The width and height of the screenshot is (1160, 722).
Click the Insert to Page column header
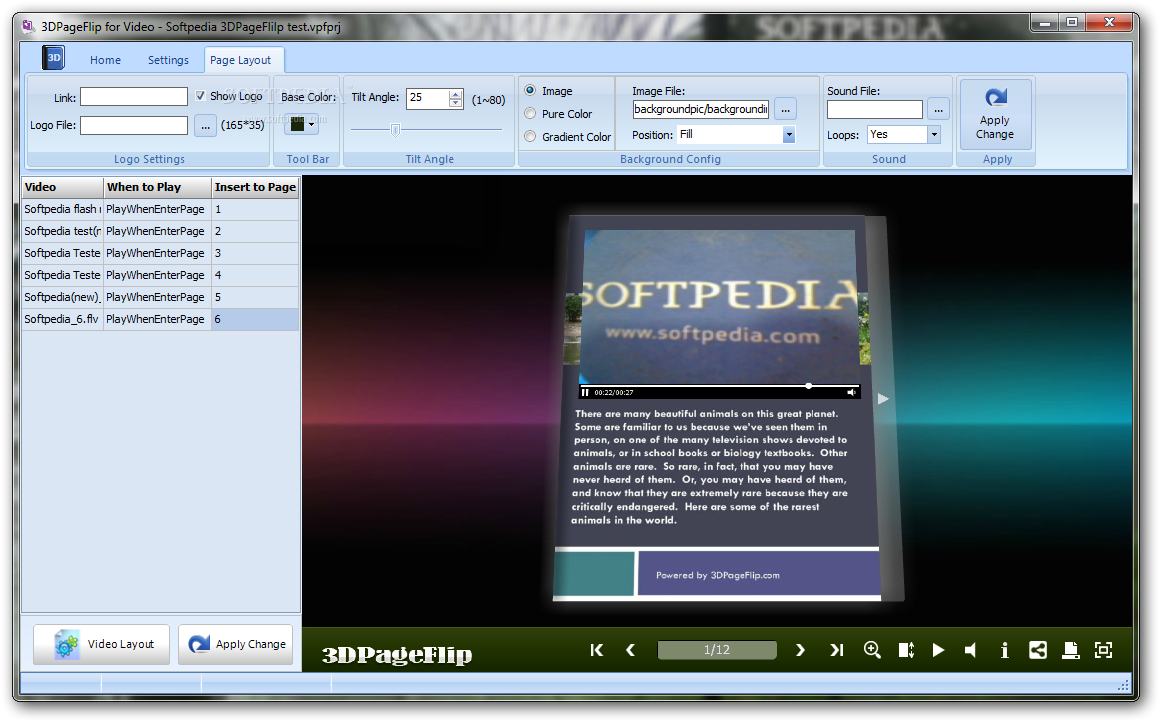point(255,187)
